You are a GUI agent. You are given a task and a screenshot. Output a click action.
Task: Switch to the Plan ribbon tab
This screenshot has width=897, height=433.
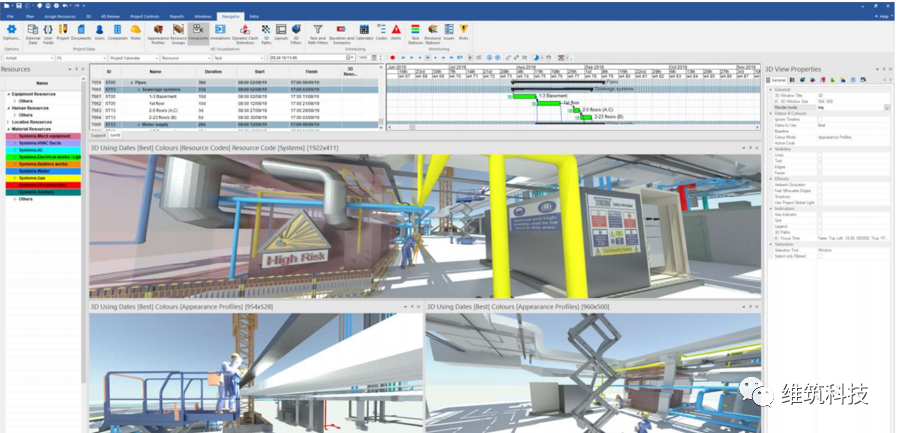[30, 17]
